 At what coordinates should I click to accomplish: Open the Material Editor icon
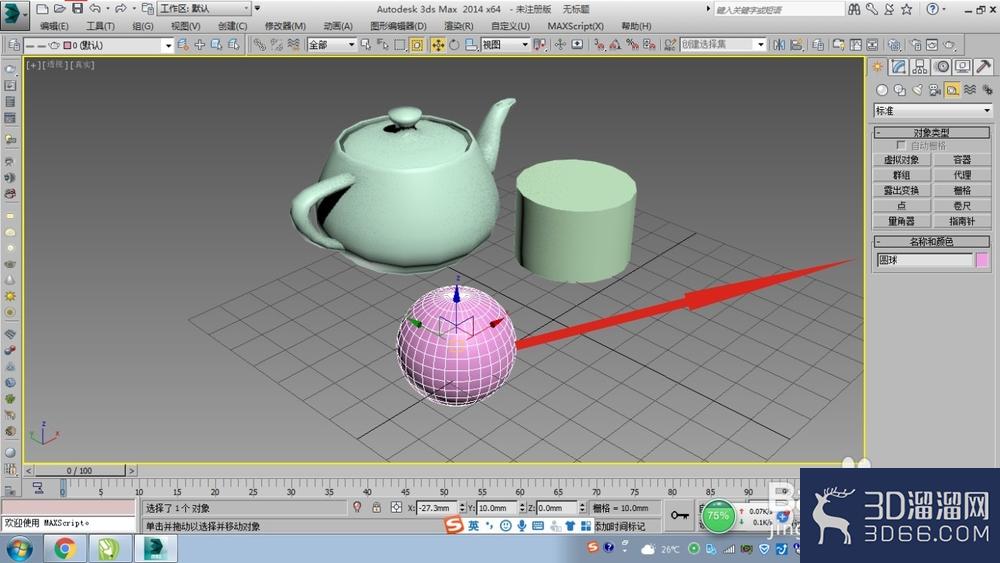click(895, 45)
